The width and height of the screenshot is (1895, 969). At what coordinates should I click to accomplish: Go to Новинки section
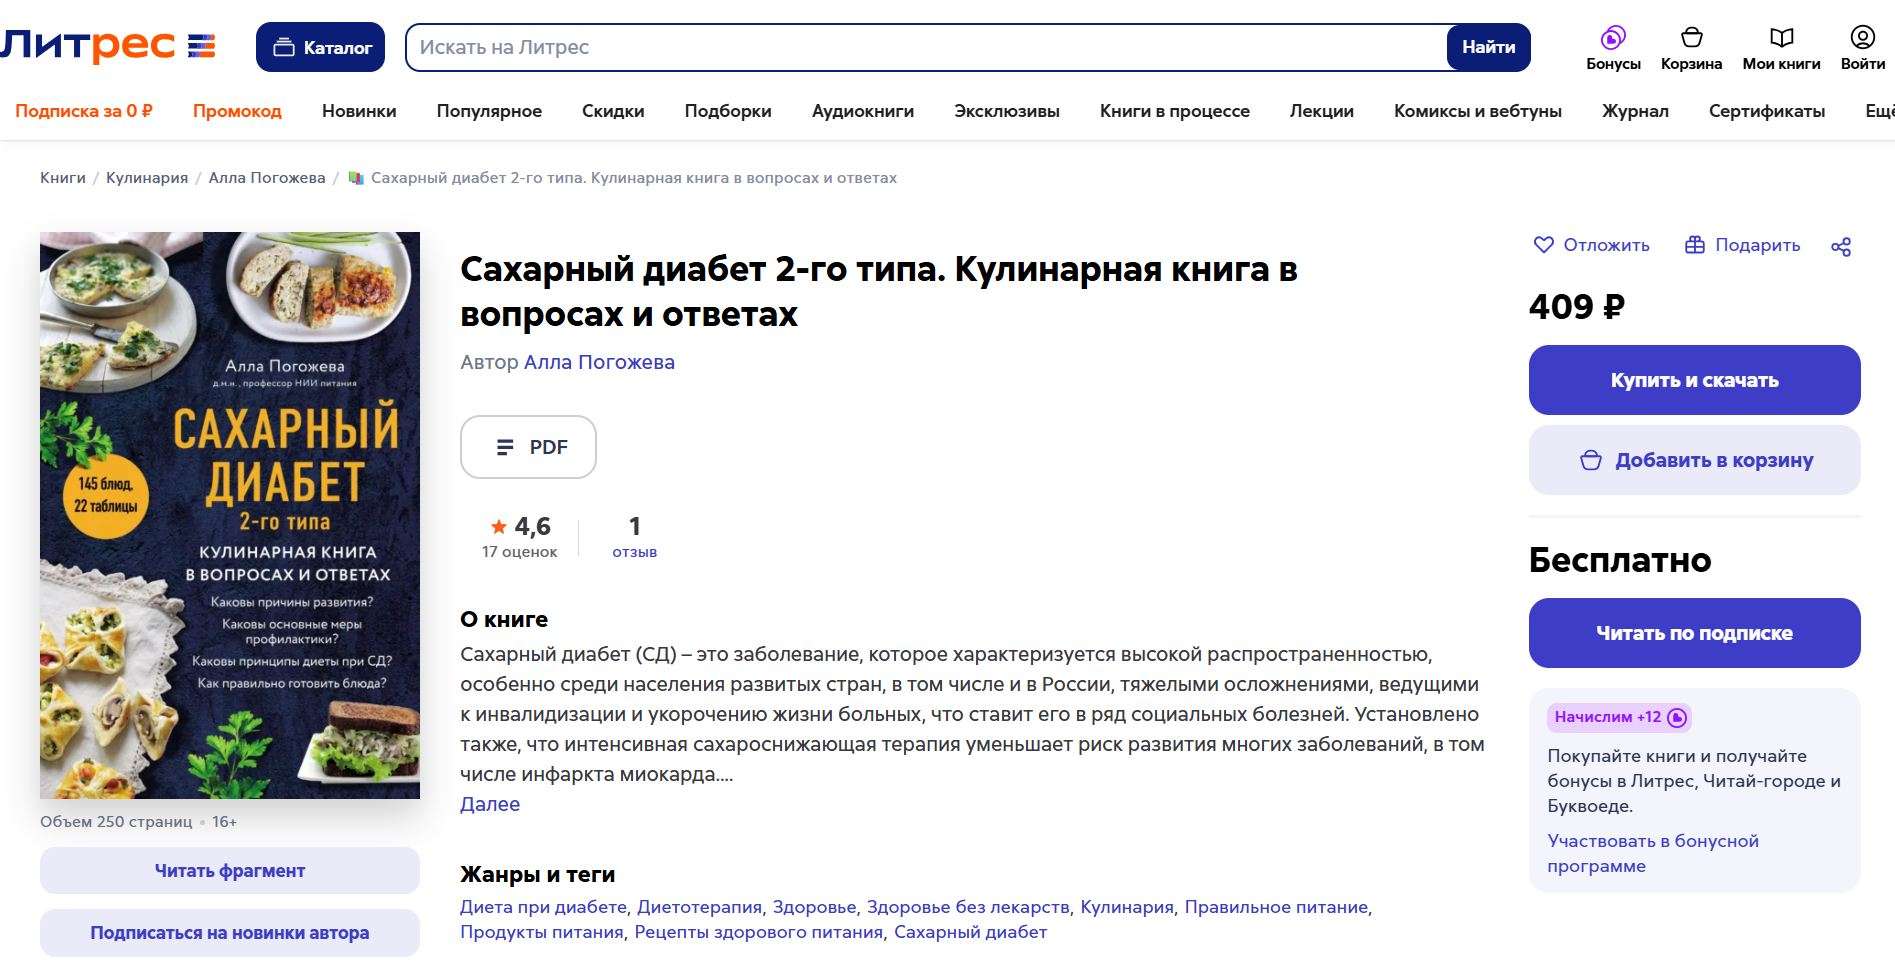[x=359, y=111]
